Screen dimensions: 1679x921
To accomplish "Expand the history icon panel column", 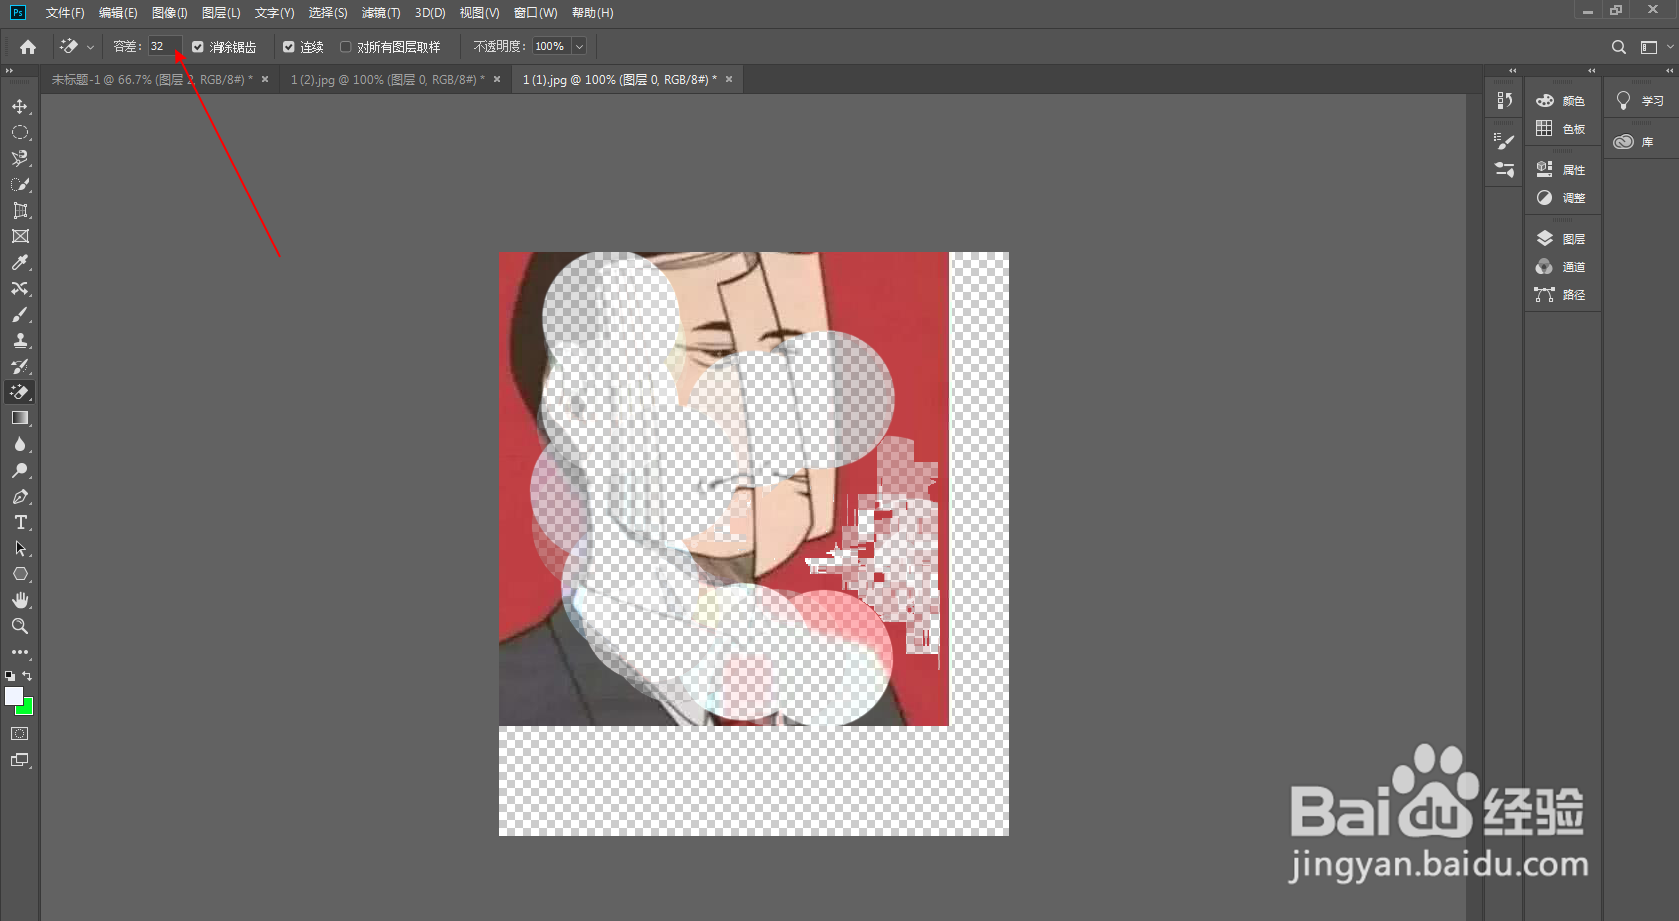I will tap(1512, 71).
